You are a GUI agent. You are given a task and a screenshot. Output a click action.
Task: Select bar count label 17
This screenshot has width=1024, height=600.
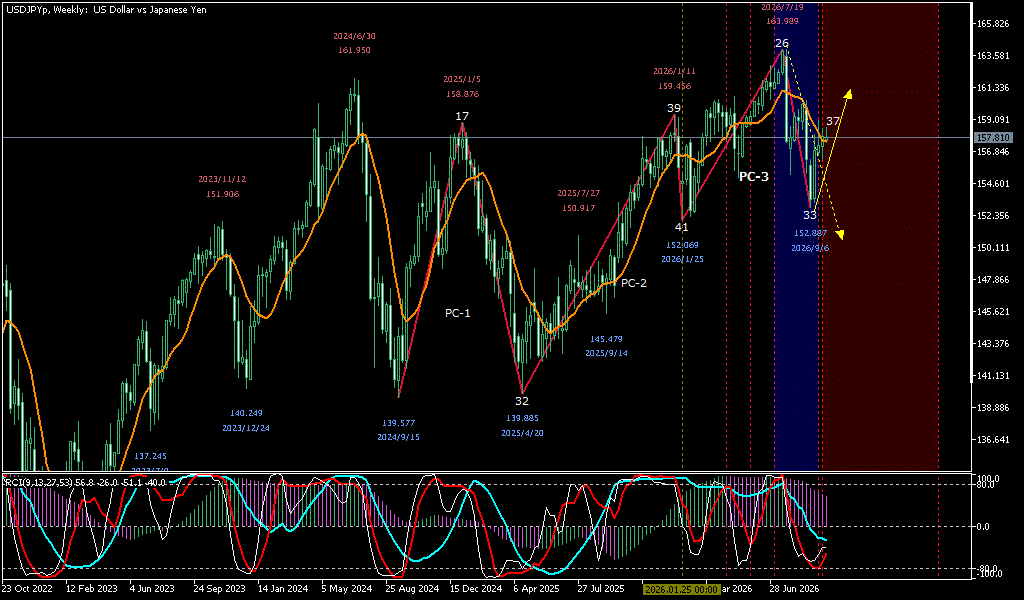[462, 116]
